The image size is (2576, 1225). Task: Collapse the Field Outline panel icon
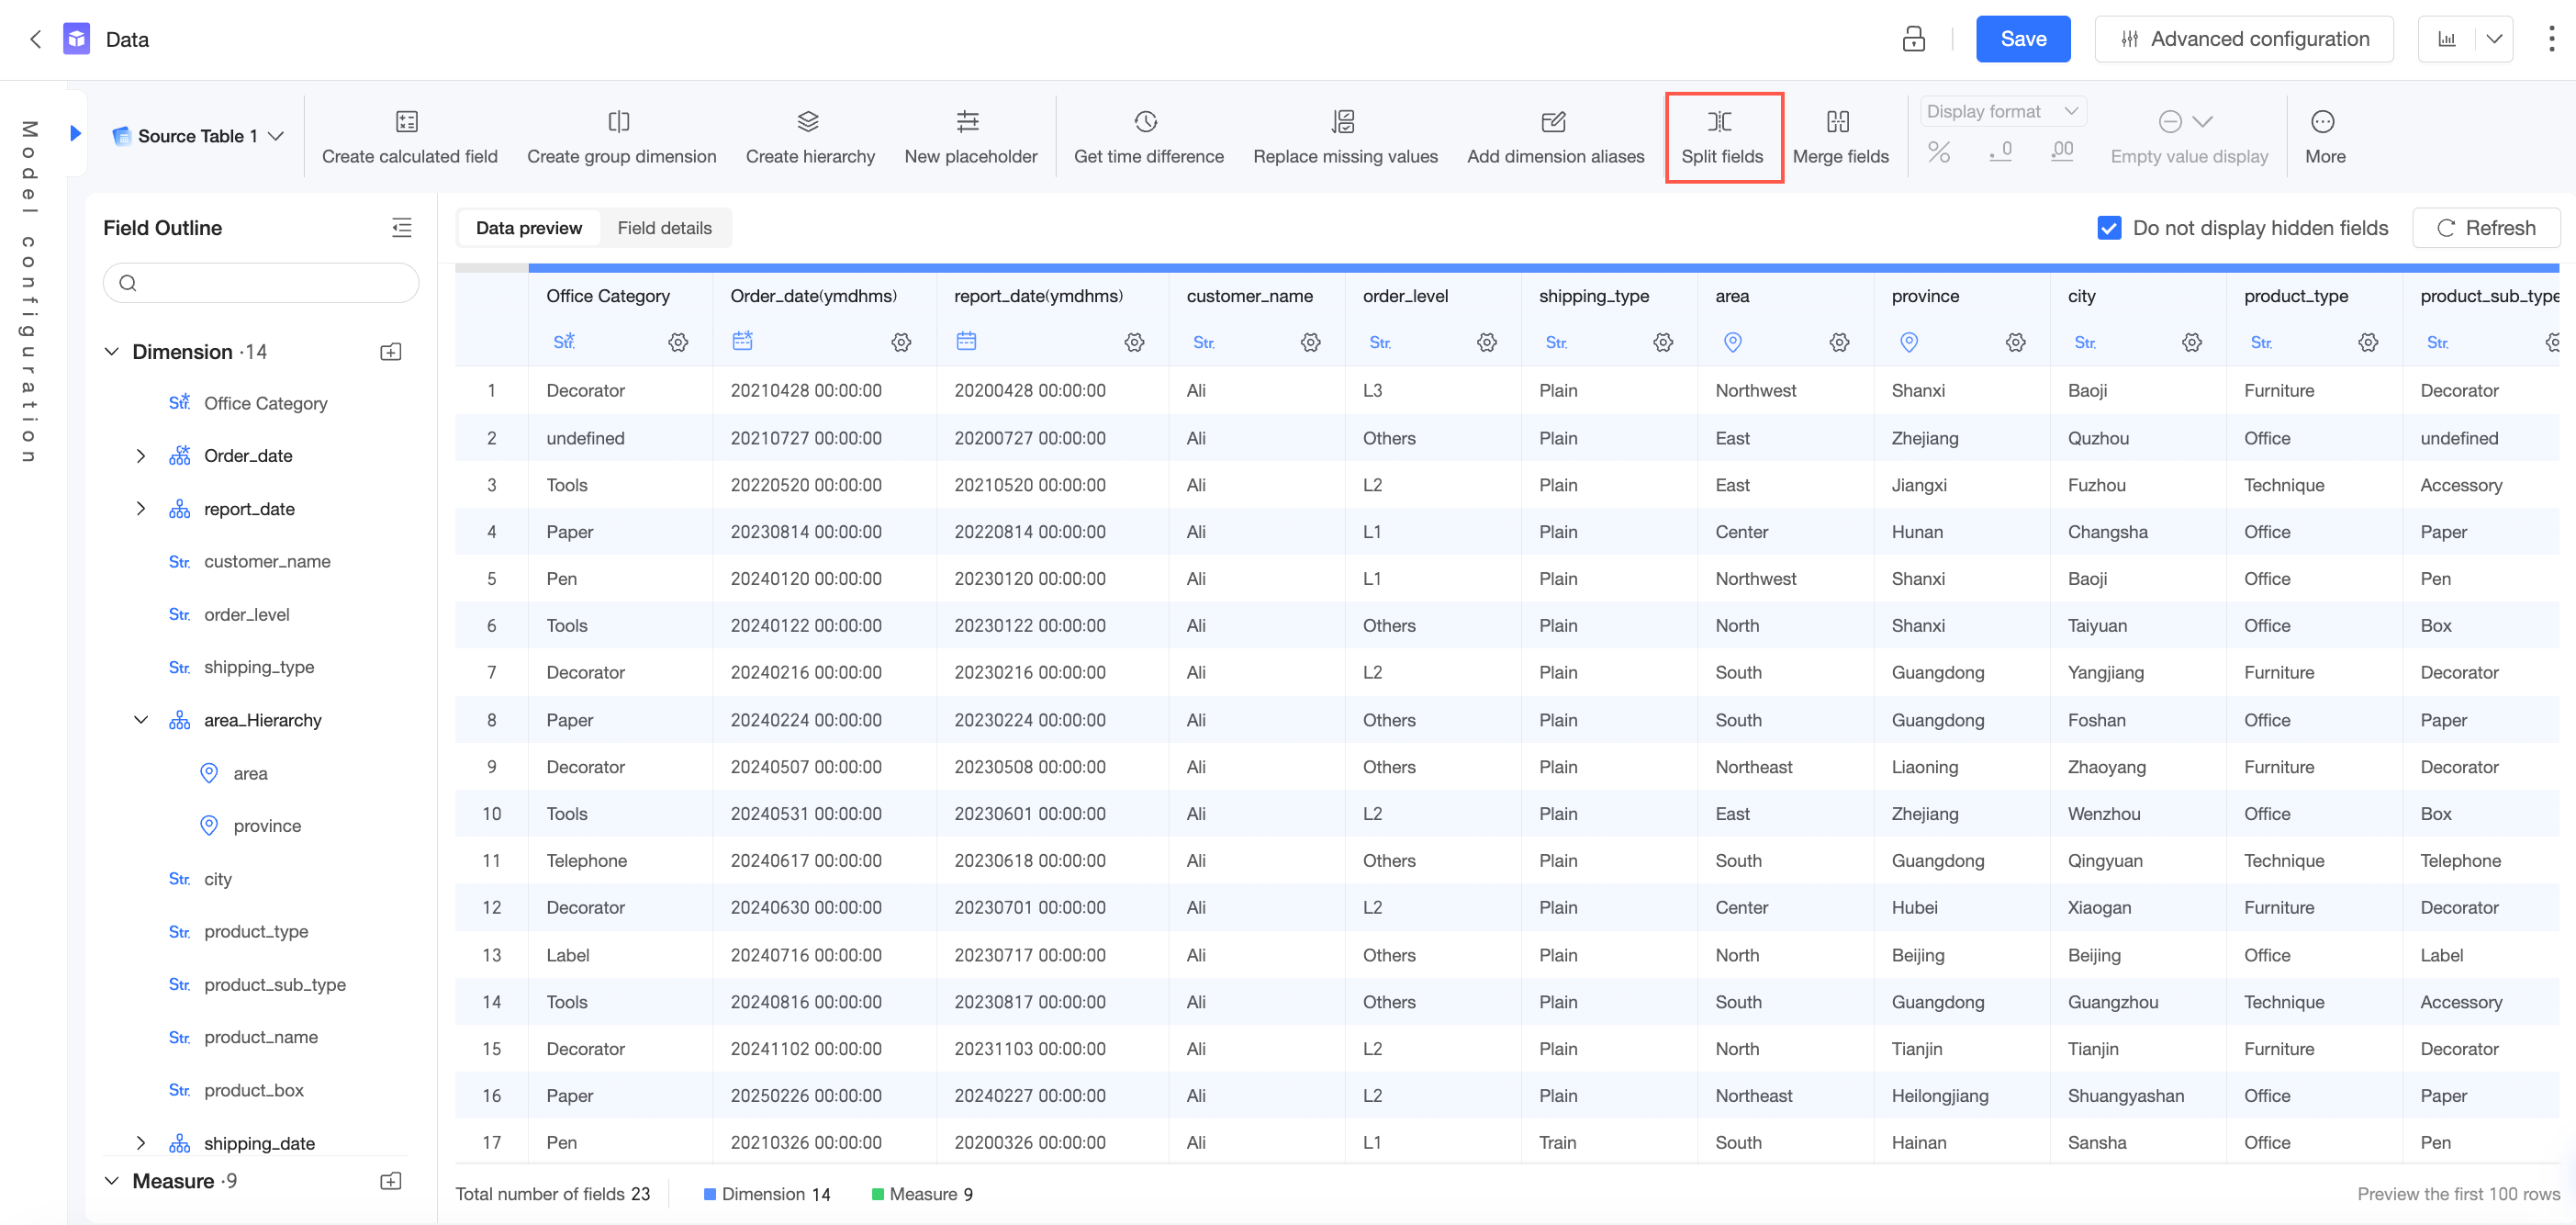coord(401,228)
